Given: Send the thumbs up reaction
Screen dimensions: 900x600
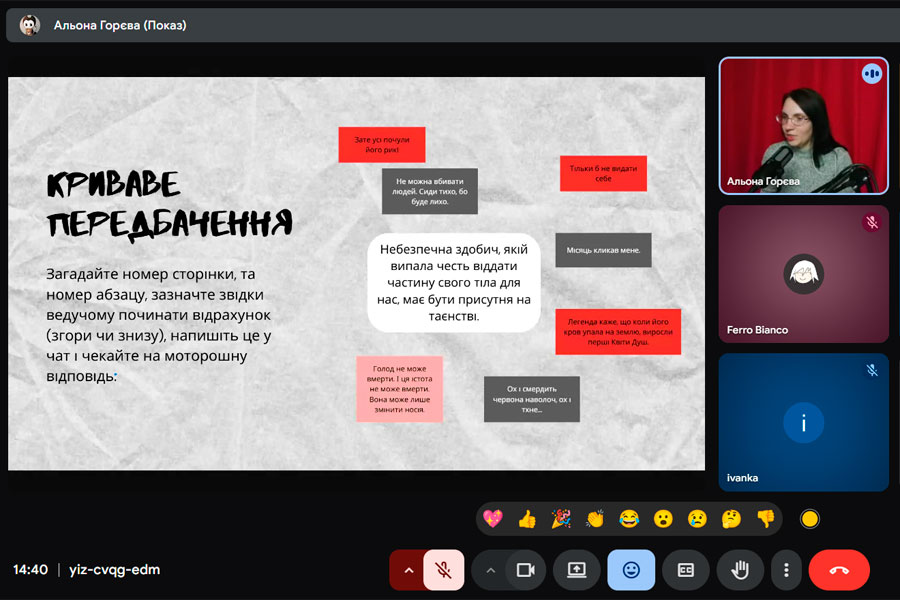Looking at the screenshot, I should 527,518.
